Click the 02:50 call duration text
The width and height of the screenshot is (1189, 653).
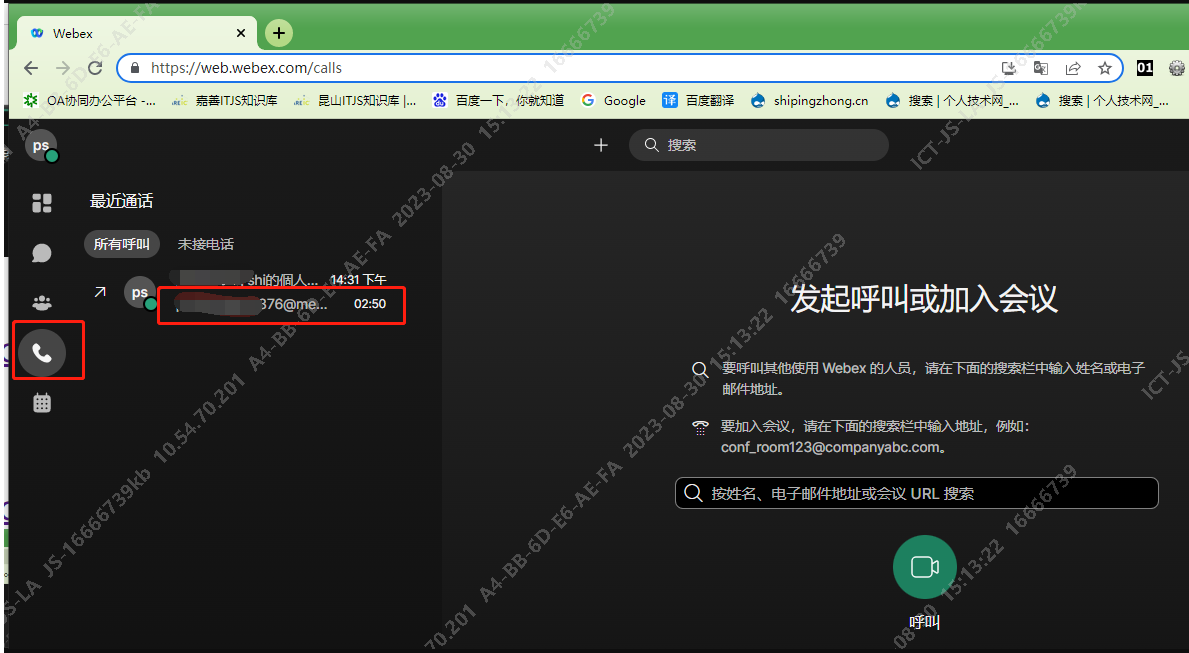click(370, 304)
